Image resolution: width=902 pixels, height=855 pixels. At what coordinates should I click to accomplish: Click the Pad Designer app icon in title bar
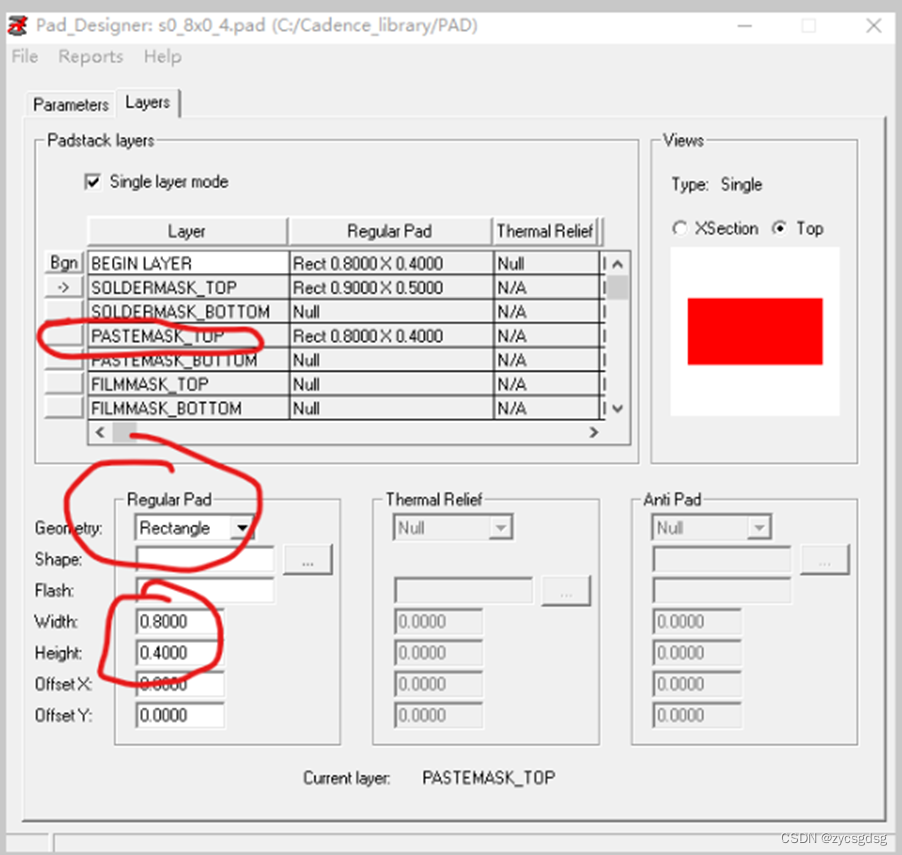click(x=17, y=24)
